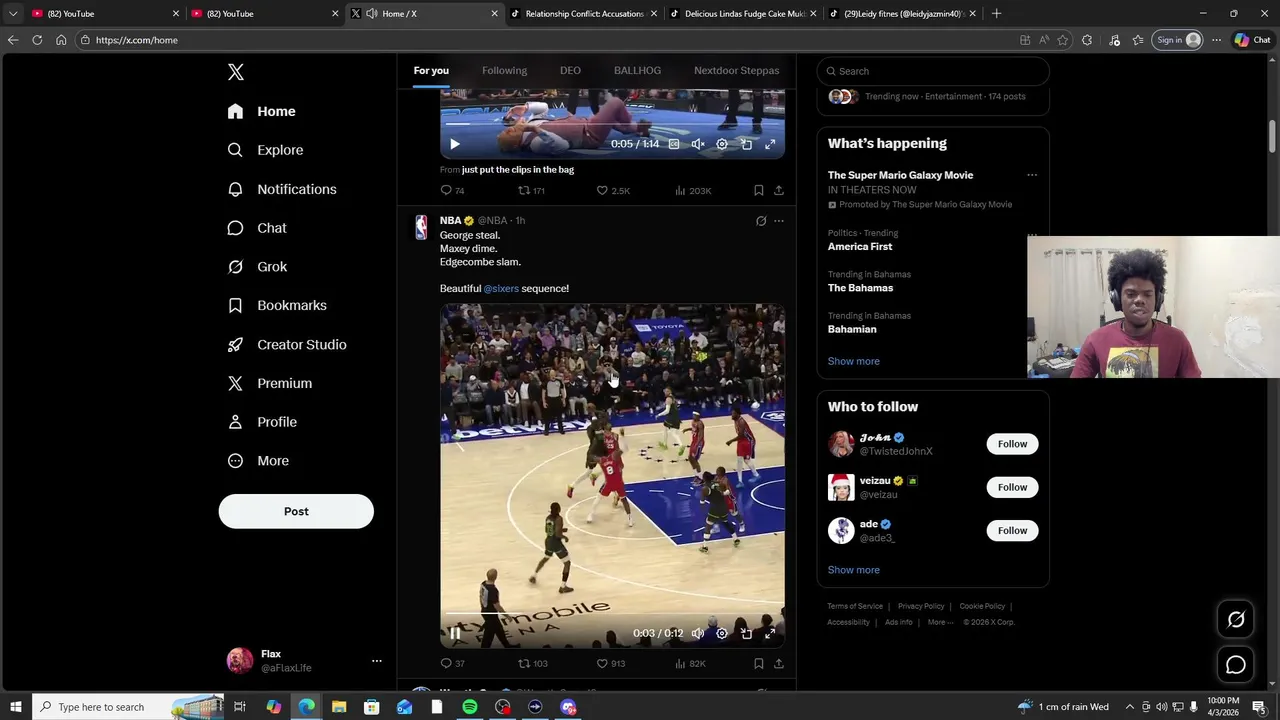
Task: Toggle picture-in-picture on wrestling video
Action: point(746,144)
